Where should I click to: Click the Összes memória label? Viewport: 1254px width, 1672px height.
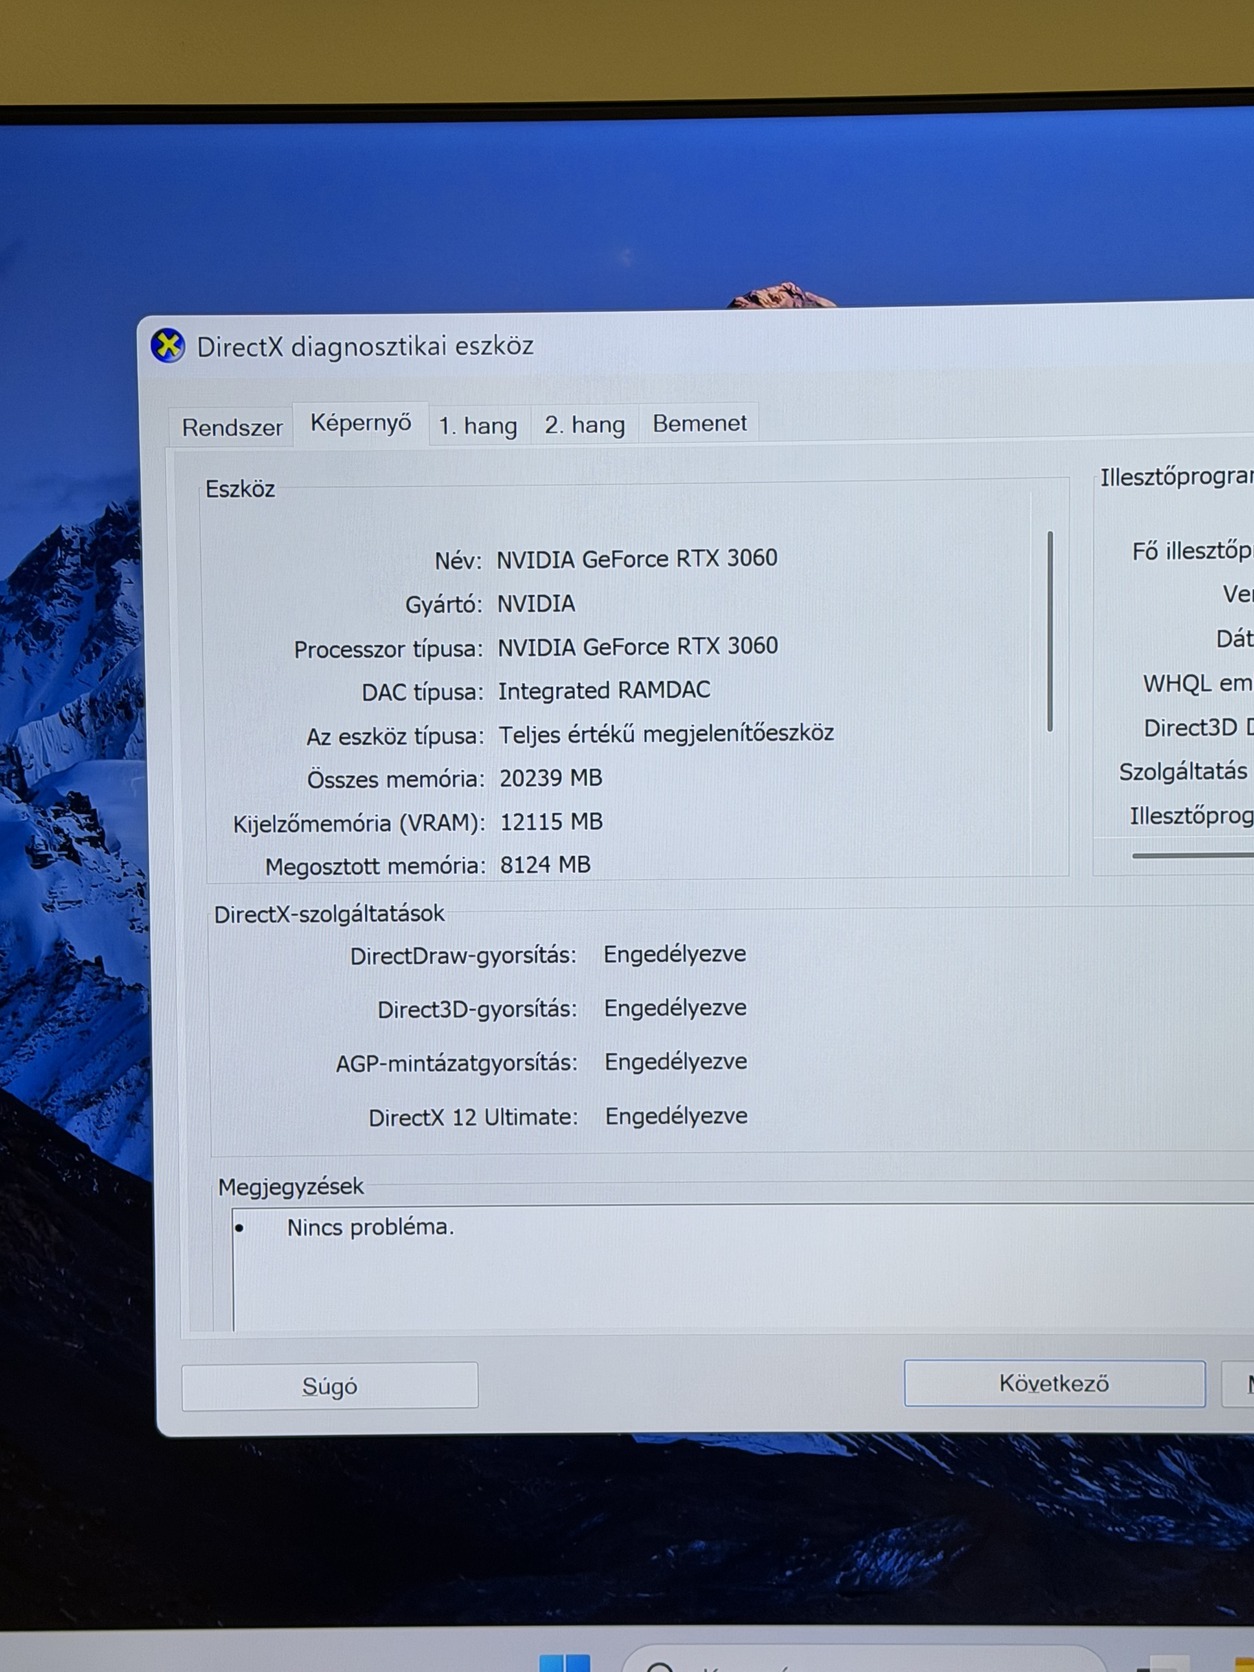click(x=396, y=779)
